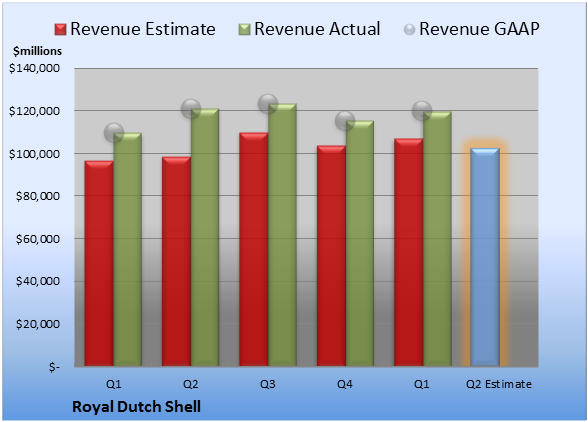This screenshot has width=588, height=422.
Task: Select the green actual bar for Q2
Action: [x=205, y=237]
